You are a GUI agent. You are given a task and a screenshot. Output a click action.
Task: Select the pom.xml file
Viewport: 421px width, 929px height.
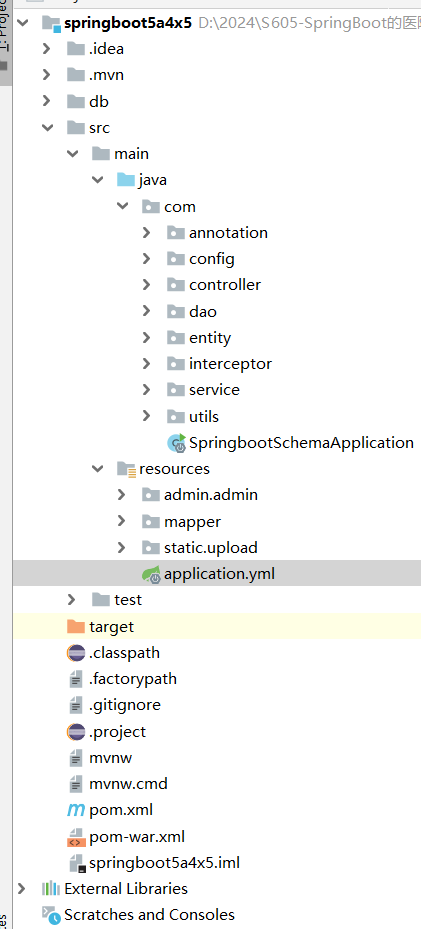coord(121,810)
